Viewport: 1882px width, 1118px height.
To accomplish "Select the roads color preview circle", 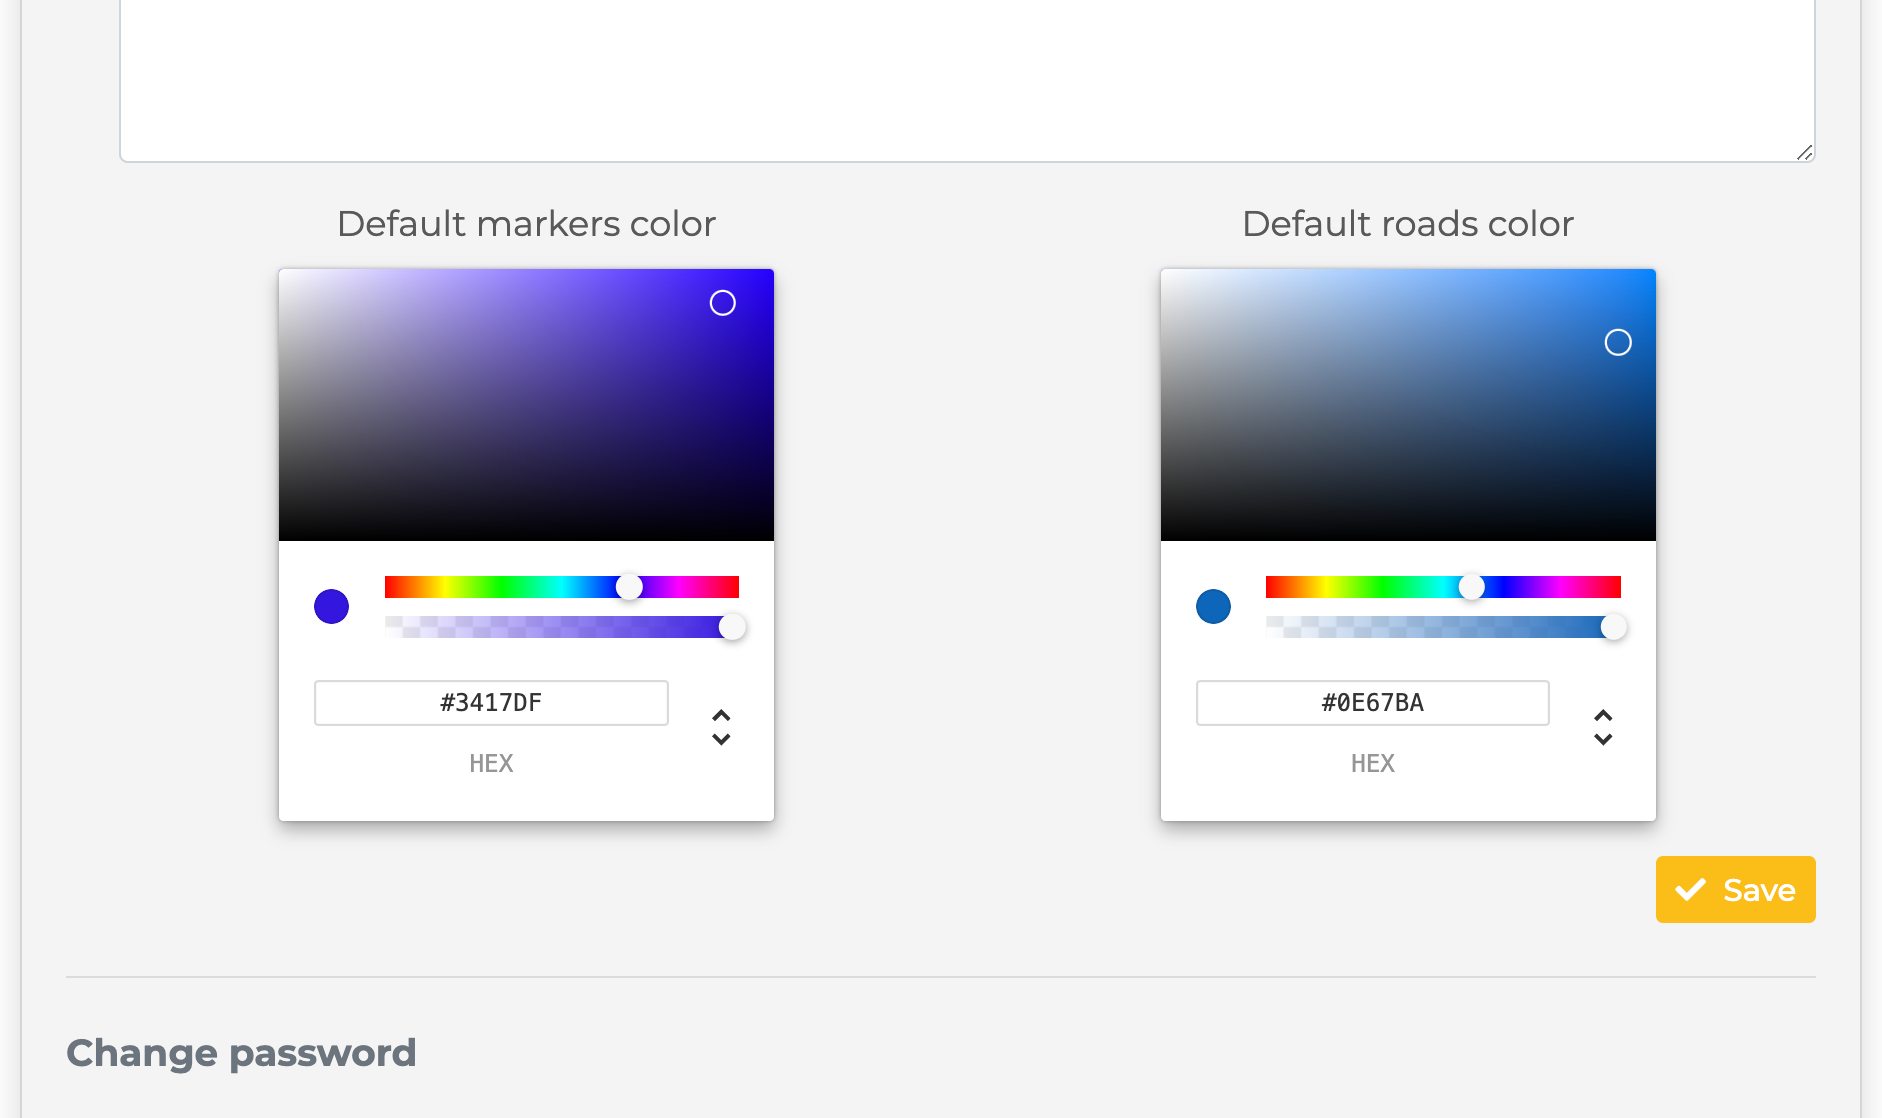I will pyautogui.click(x=1212, y=606).
